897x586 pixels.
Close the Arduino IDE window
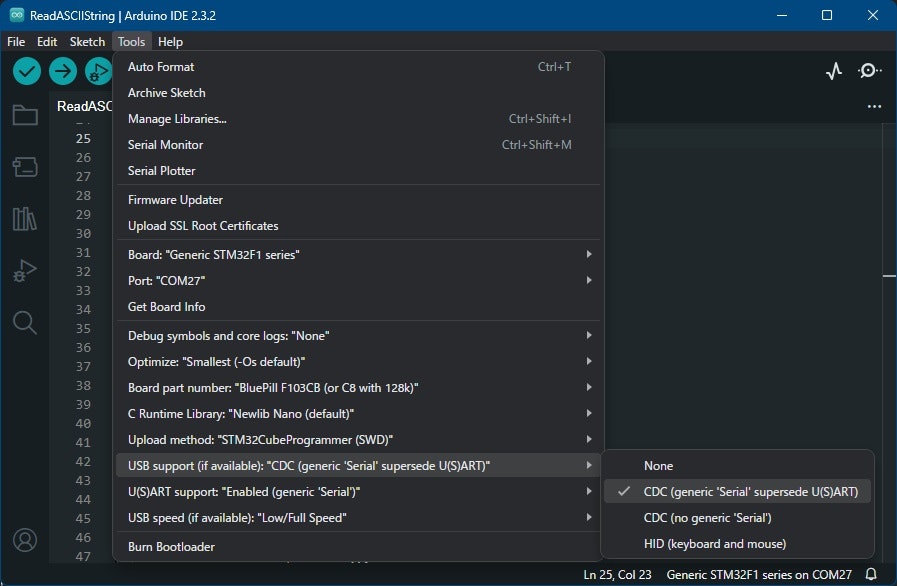872,15
